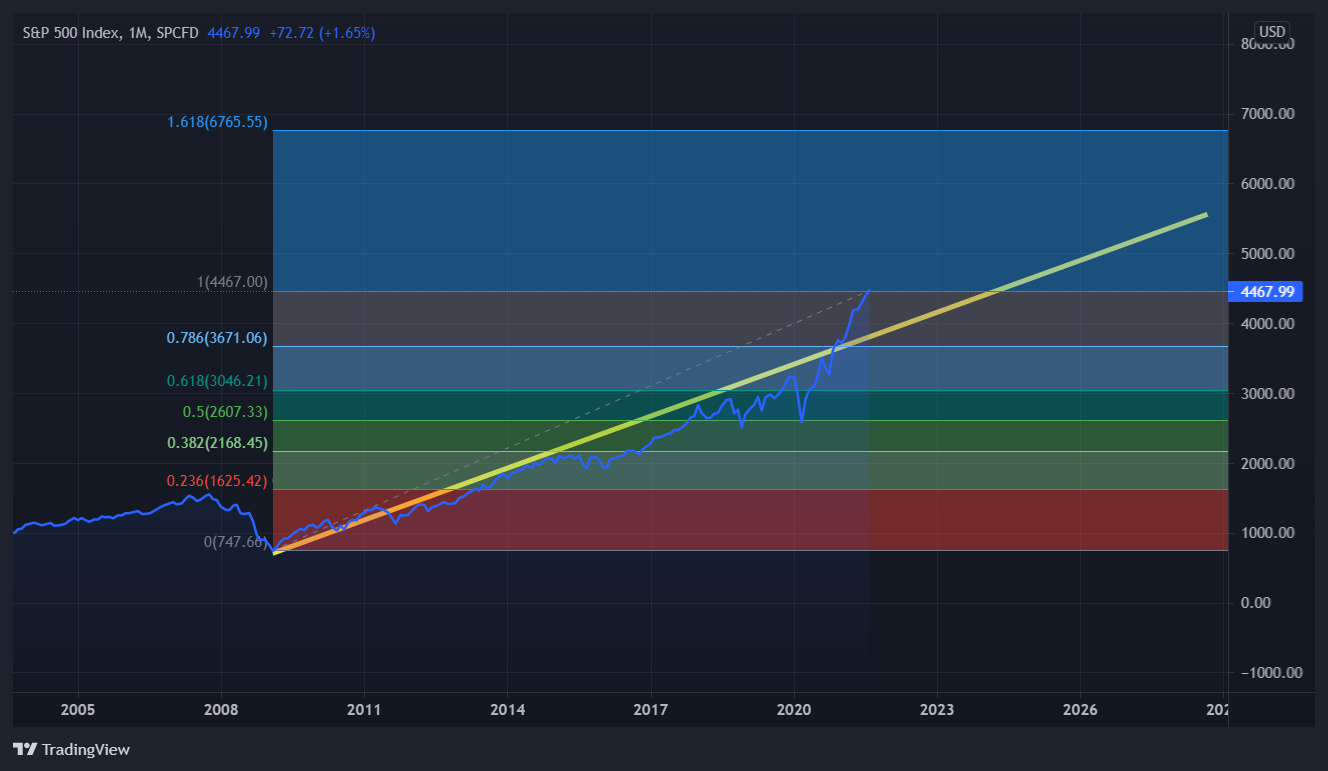Screen dimensions: 1328x771
Task: Click the 0.5(2607.33) retracement label
Action: point(225,412)
